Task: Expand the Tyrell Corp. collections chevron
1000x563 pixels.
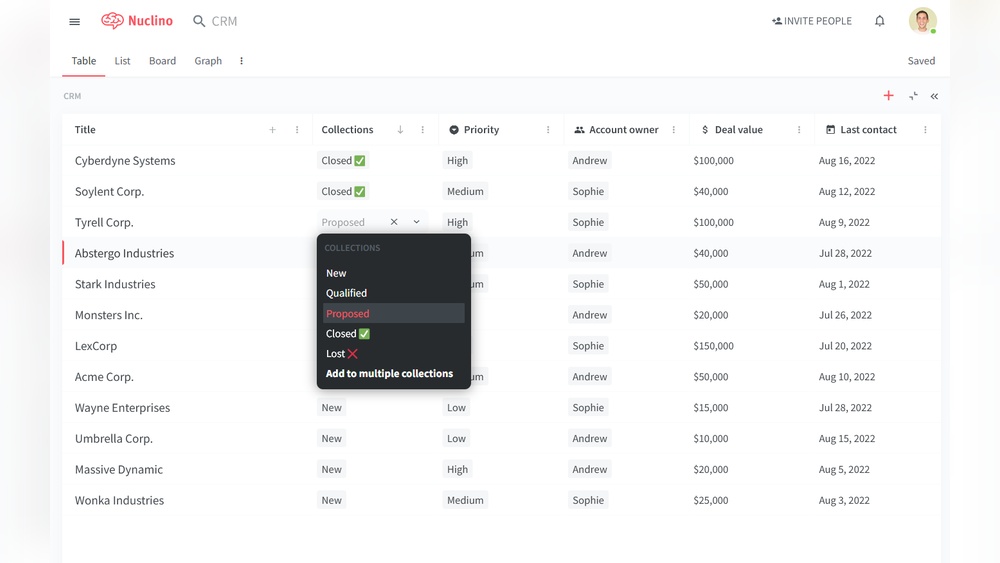Action: [x=417, y=222]
